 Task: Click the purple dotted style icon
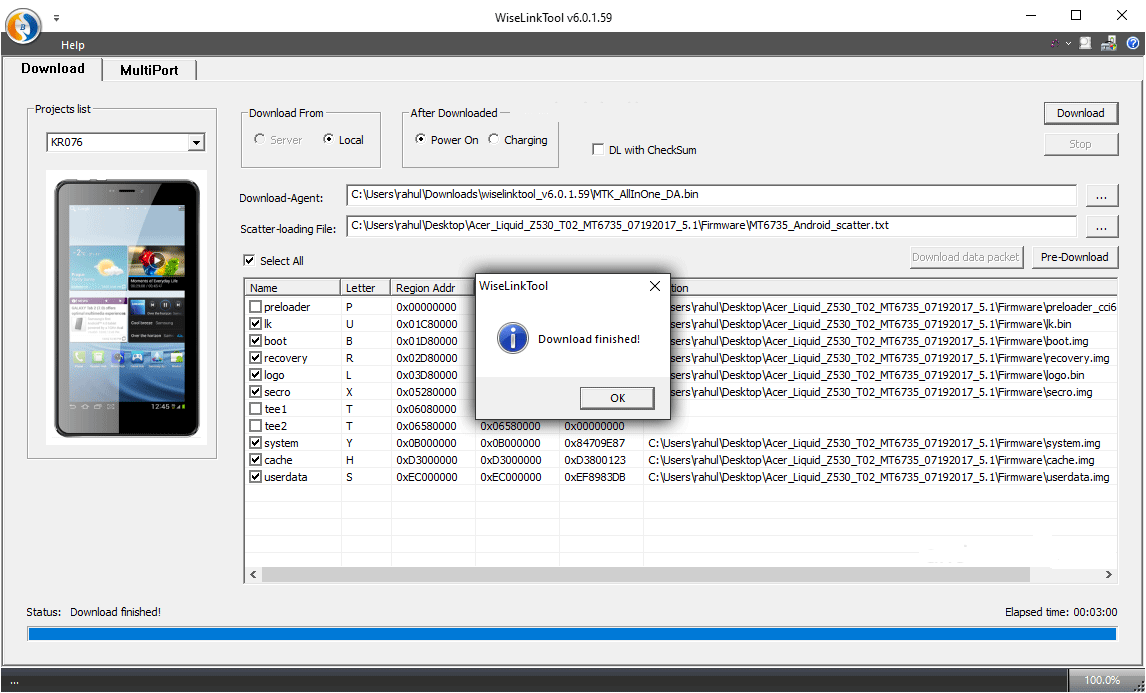1055,44
